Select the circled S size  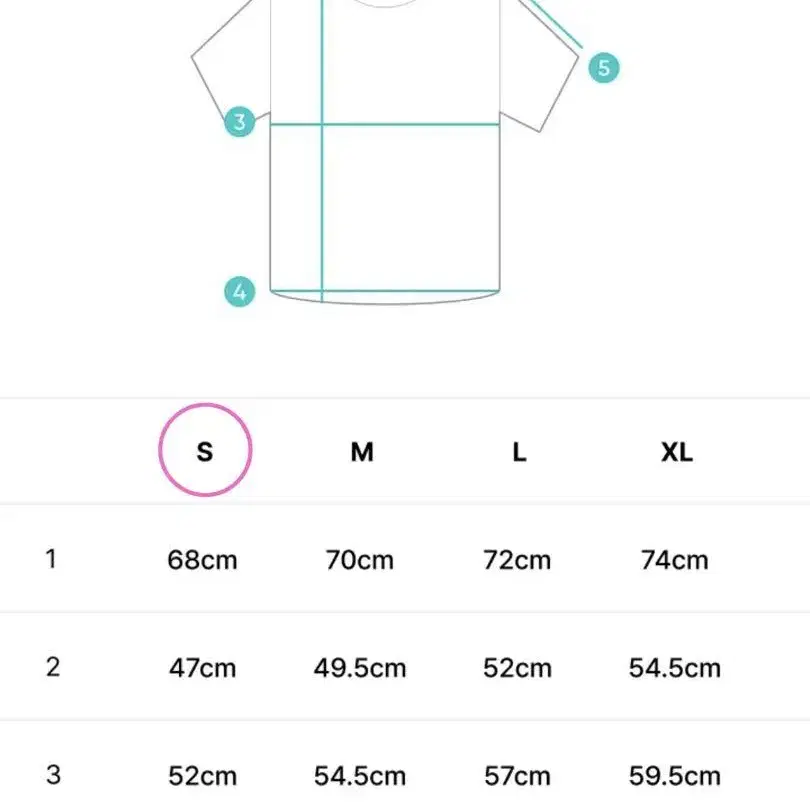pyautogui.click(x=205, y=450)
